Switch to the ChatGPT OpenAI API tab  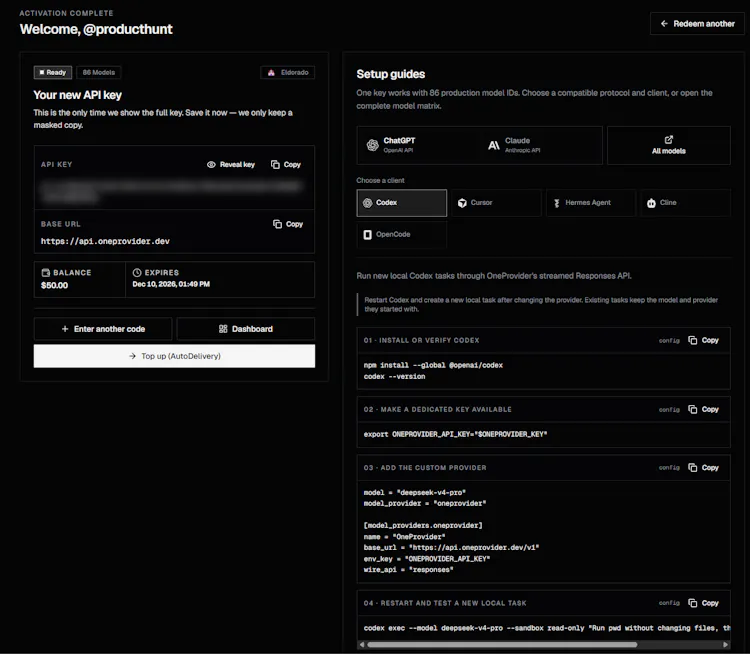418,145
